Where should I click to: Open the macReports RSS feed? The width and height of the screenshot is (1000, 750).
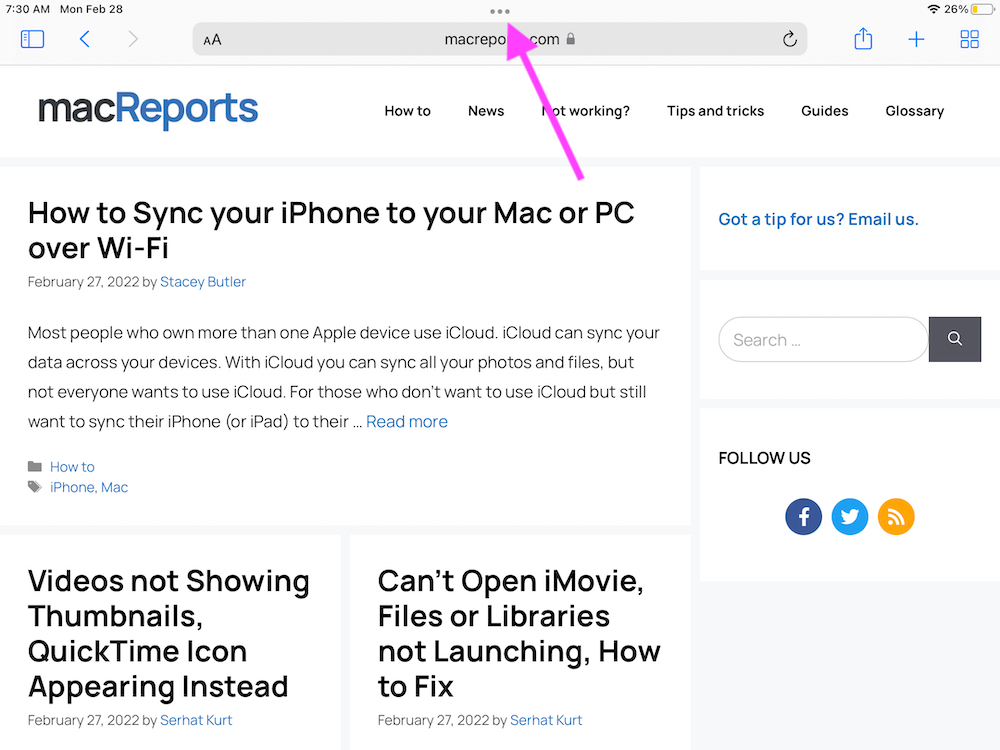coord(896,517)
